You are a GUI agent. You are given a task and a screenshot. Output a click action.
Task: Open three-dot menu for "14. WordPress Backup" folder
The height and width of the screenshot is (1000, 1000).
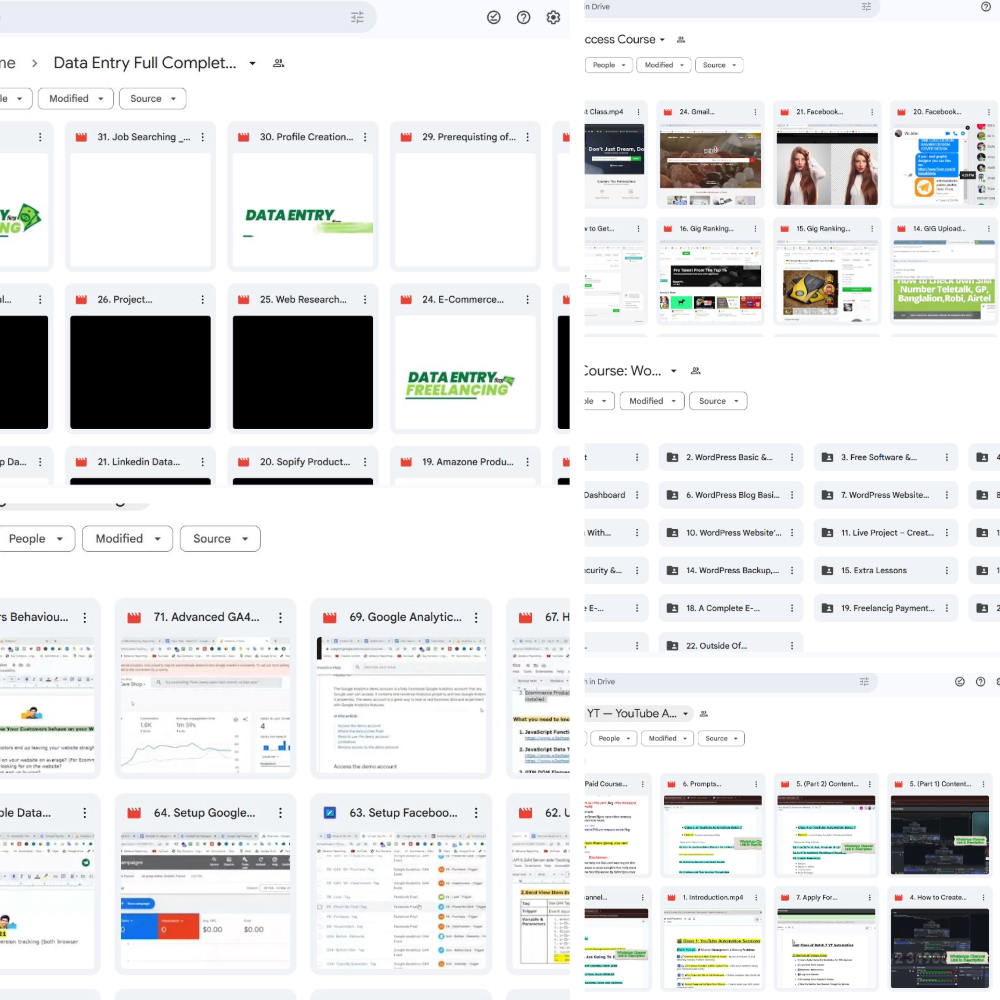pos(792,570)
